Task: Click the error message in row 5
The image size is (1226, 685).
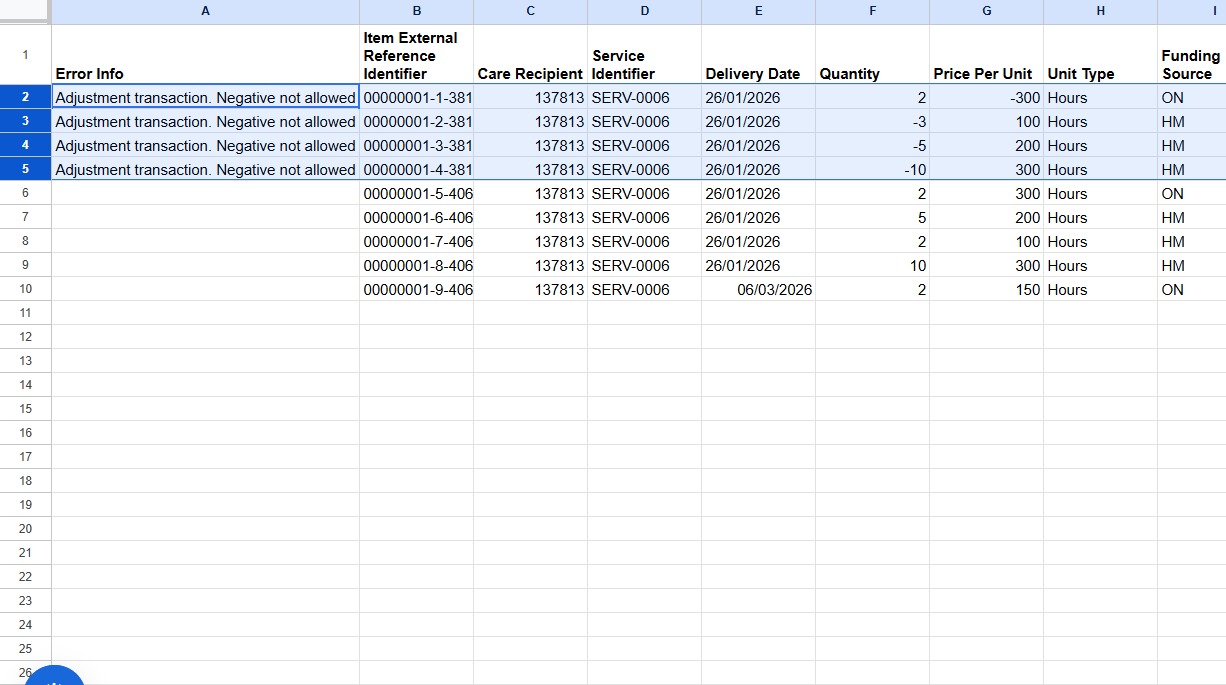Action: [x=205, y=170]
